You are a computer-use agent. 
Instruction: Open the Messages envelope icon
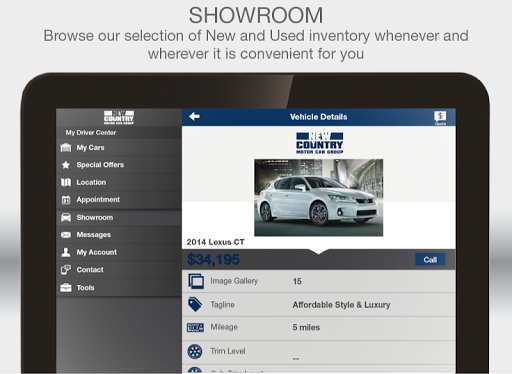pyautogui.click(x=66, y=235)
